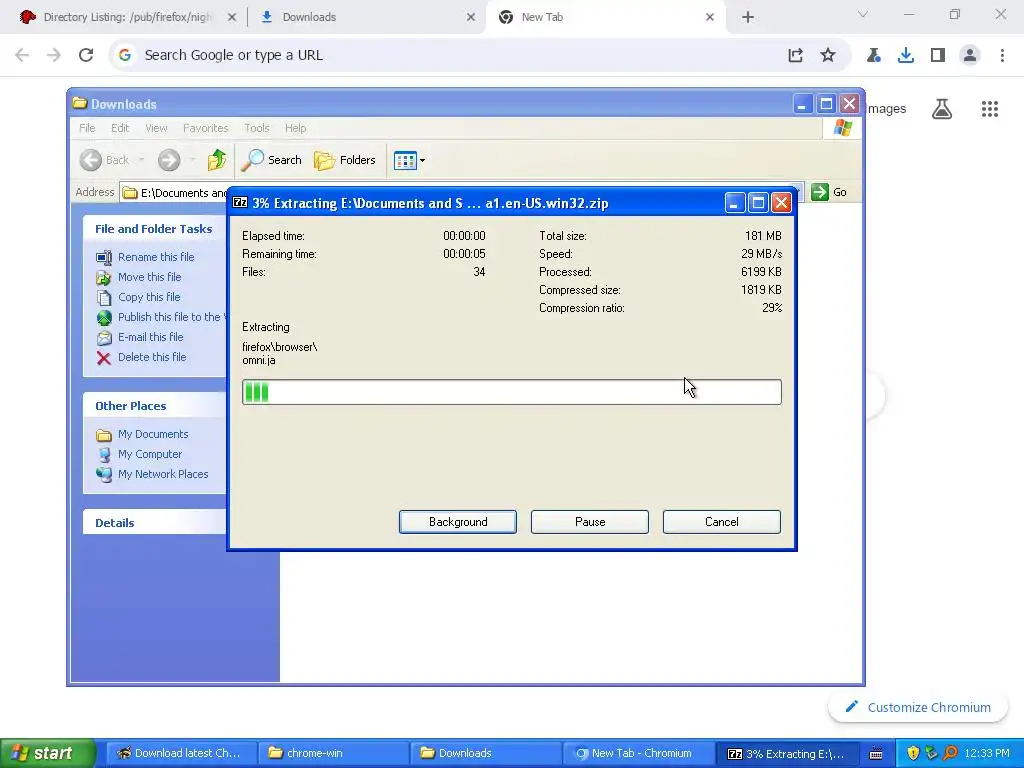Screen dimensions: 1024x768
Task: Collapse Other Places header
Action: tap(154, 406)
